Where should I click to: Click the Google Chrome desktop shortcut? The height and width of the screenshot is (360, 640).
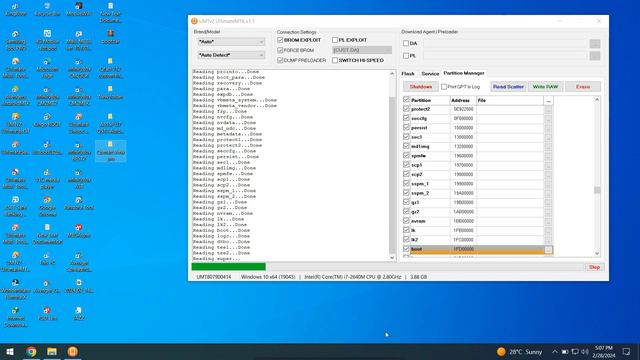click(47, 206)
